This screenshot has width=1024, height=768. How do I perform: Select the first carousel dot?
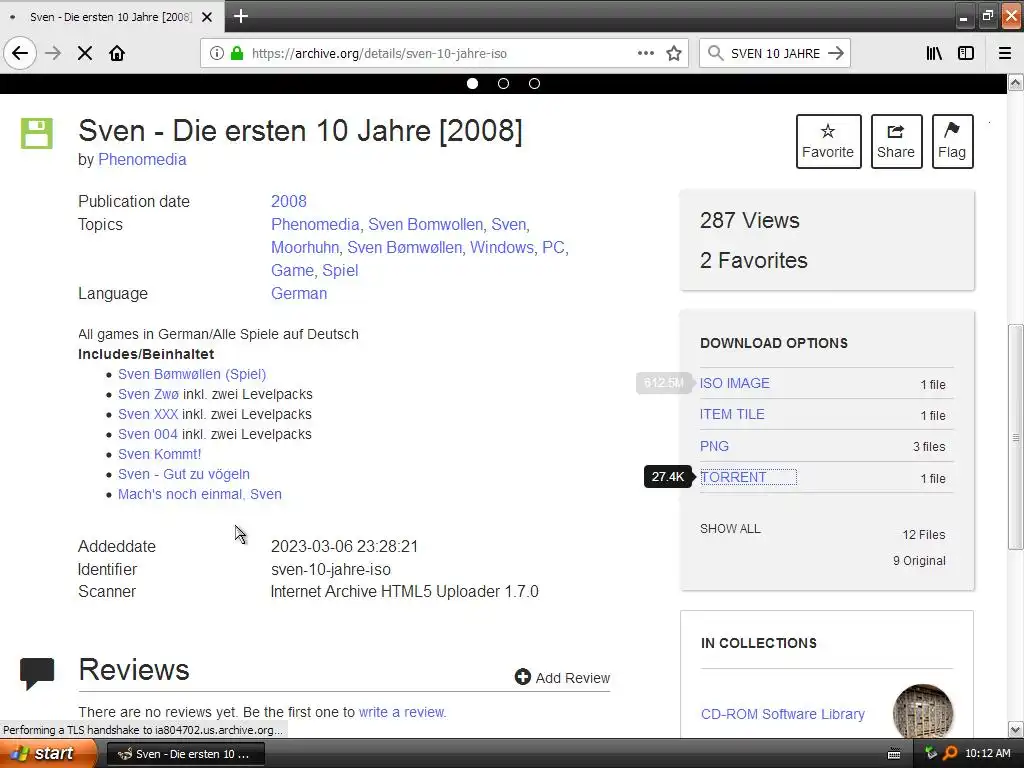(473, 84)
